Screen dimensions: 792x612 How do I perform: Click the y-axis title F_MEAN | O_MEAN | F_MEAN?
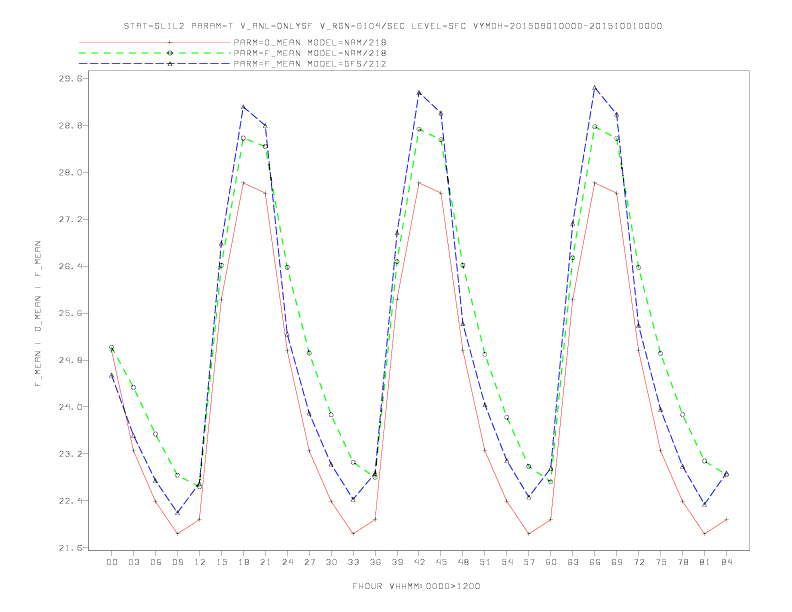tap(37, 314)
